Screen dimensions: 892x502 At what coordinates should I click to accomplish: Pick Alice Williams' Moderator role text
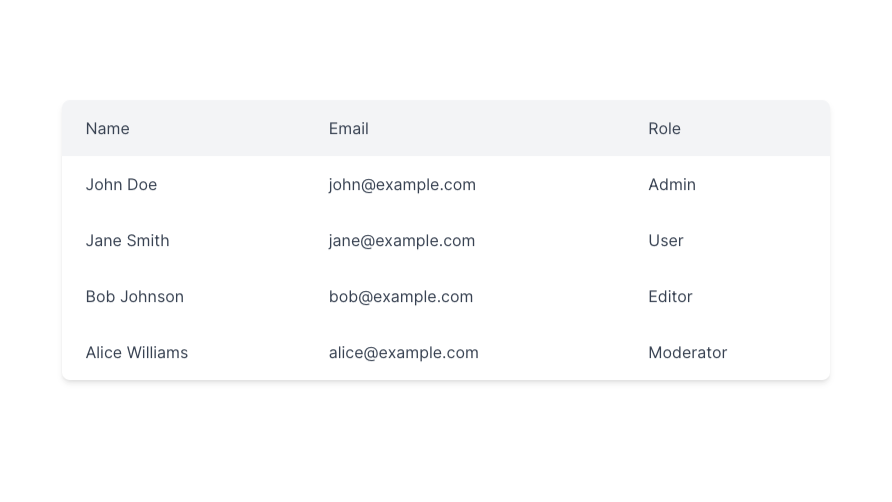click(687, 353)
